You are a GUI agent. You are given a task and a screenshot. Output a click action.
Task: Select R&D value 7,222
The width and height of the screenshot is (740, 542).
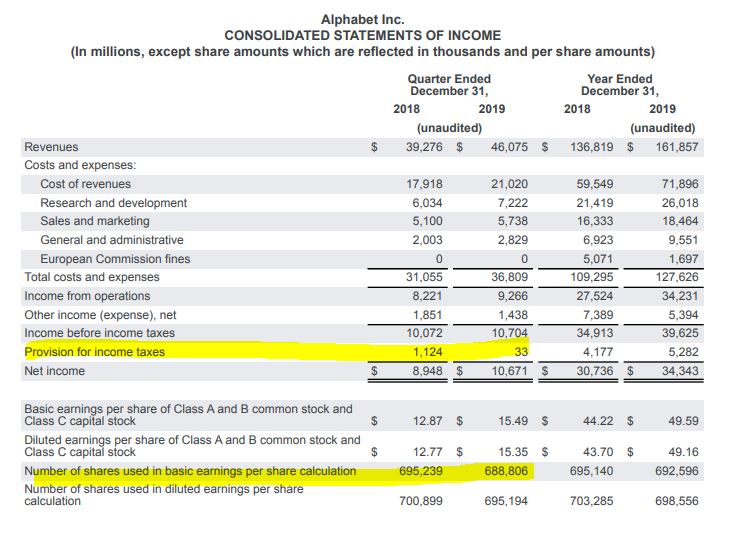pos(513,203)
